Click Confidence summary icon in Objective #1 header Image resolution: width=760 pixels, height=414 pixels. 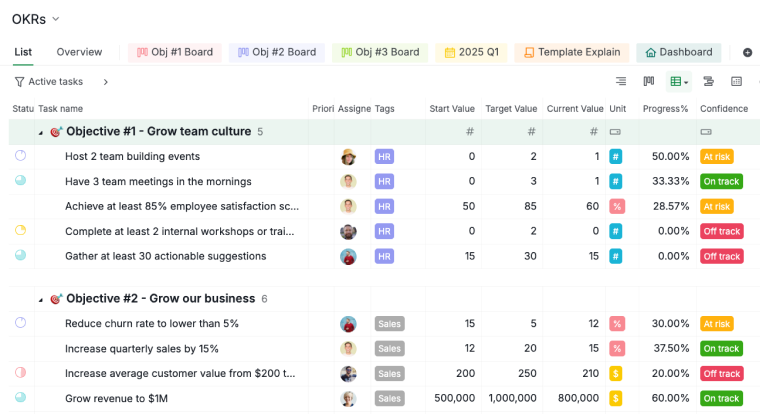(x=706, y=132)
